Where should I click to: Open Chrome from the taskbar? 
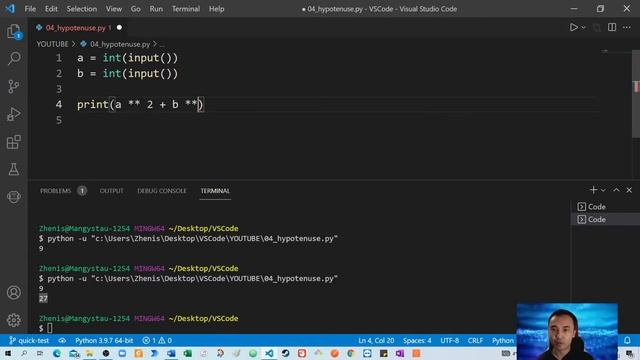point(351,353)
